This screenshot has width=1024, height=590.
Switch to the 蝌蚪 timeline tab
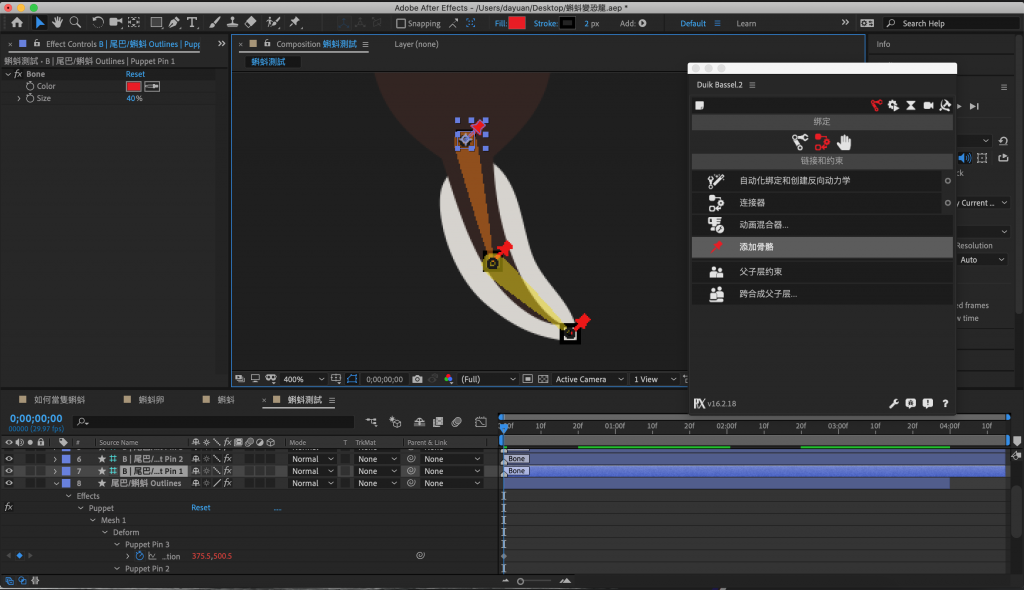click(225, 400)
